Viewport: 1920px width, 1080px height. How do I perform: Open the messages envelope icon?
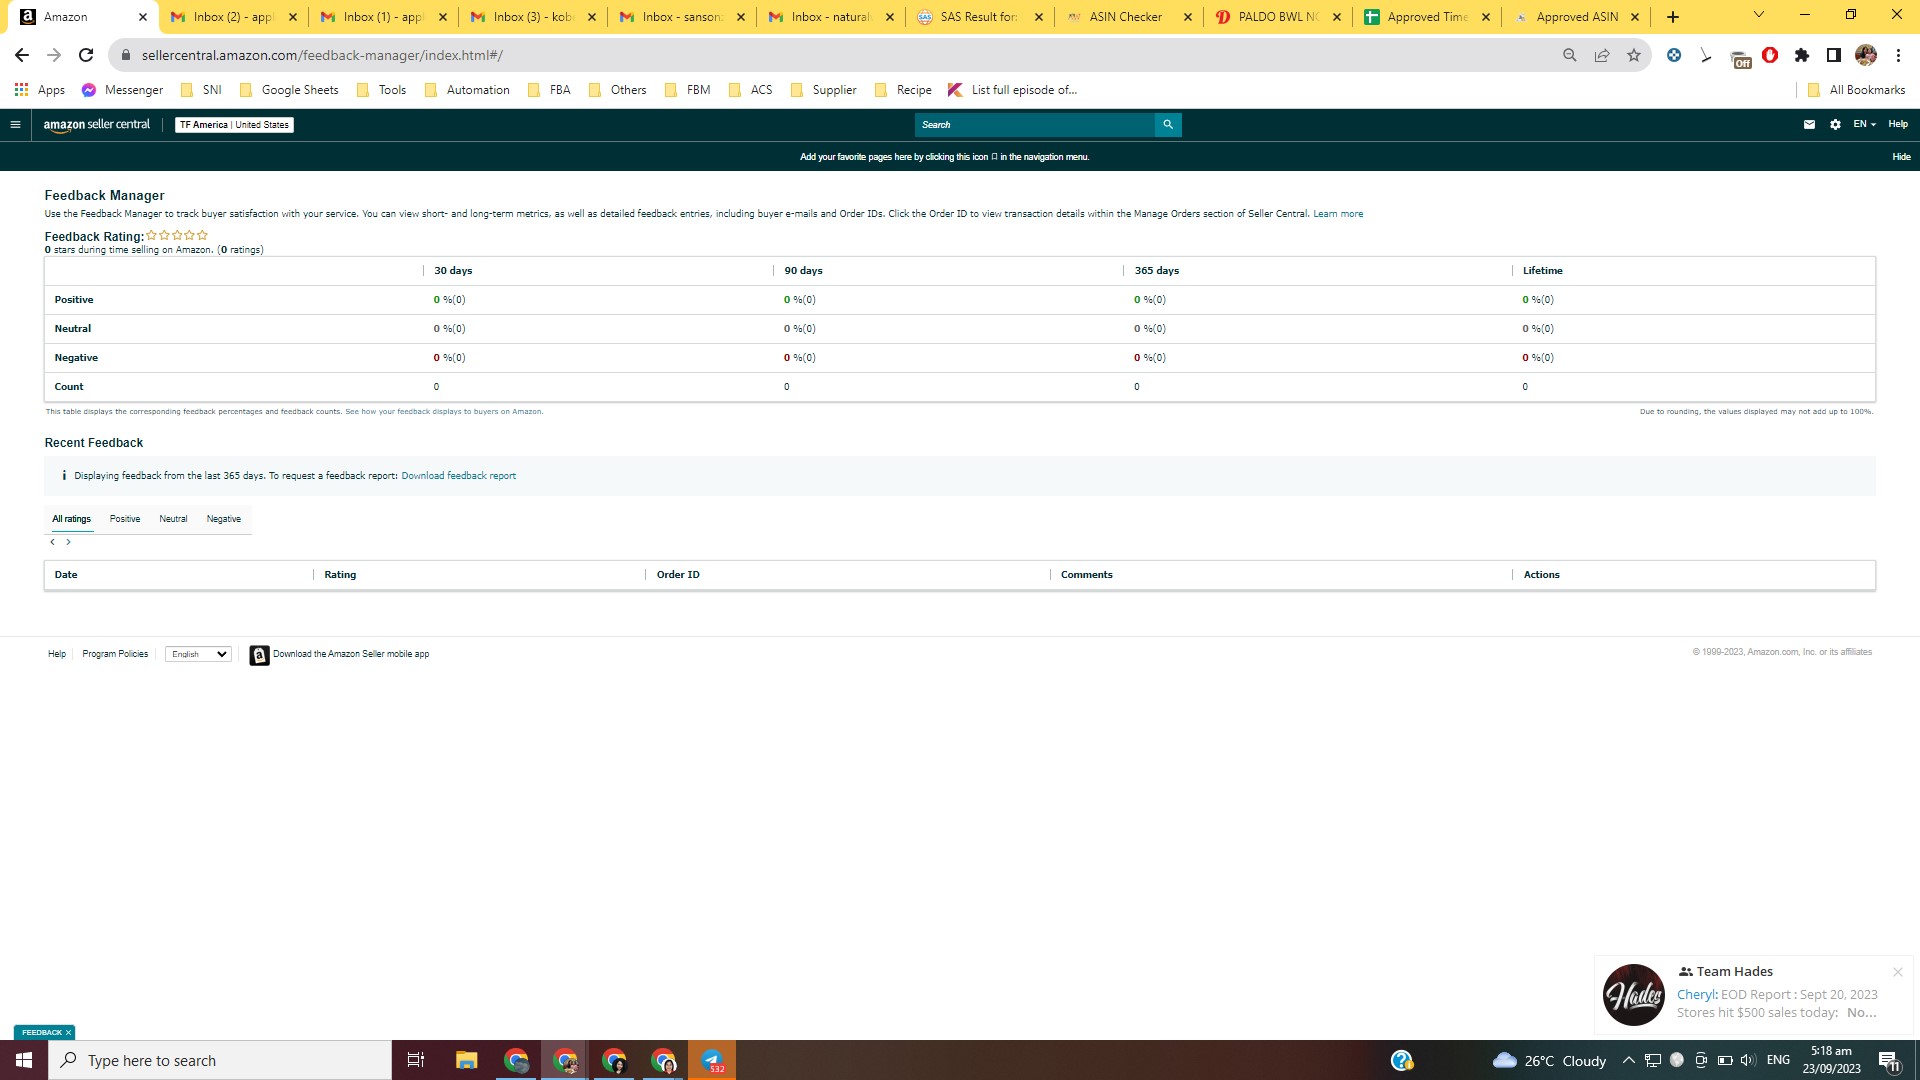click(1809, 125)
